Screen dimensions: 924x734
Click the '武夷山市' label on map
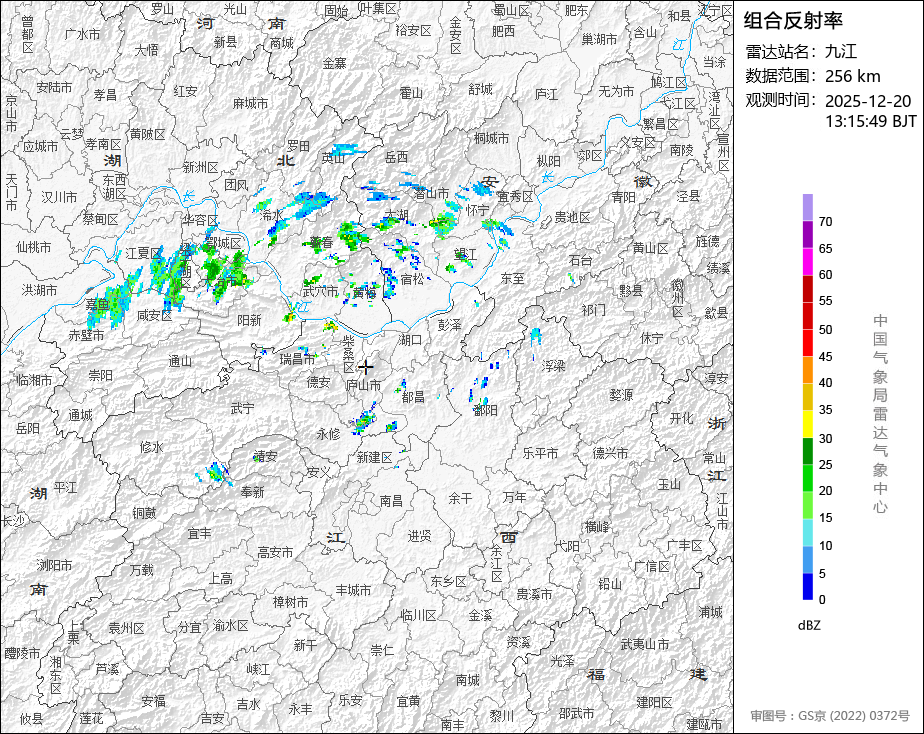(x=645, y=644)
